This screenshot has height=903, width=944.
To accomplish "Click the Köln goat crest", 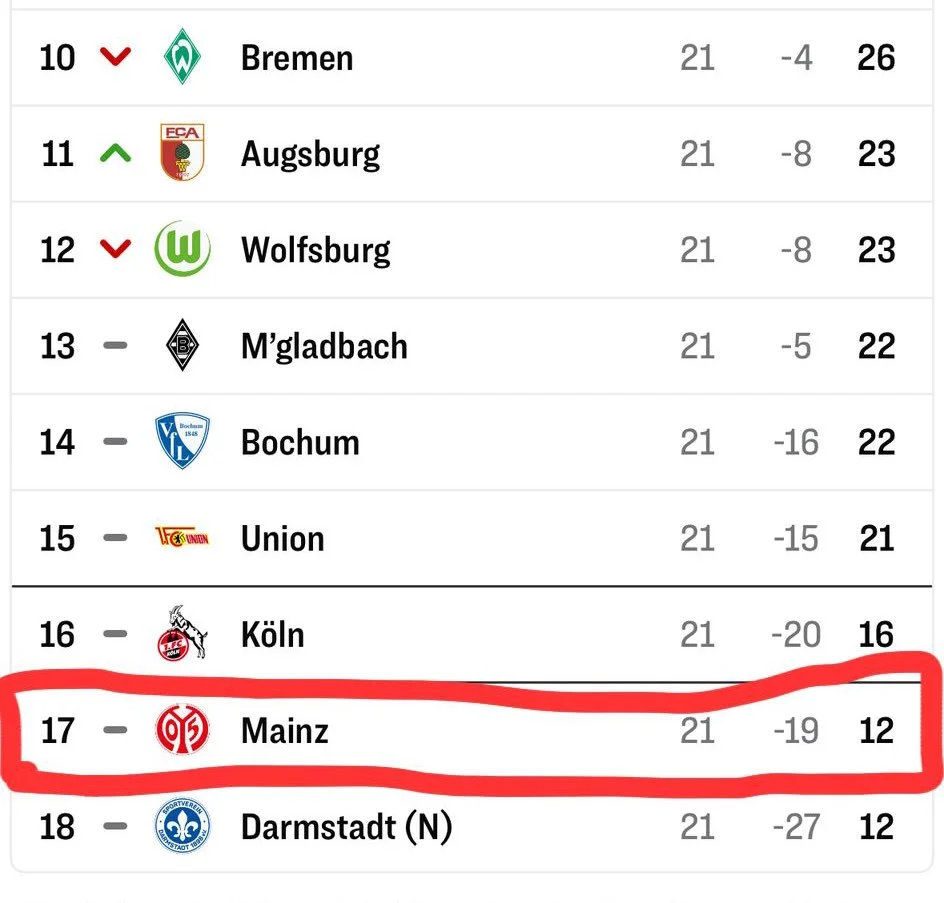I will pos(182,634).
